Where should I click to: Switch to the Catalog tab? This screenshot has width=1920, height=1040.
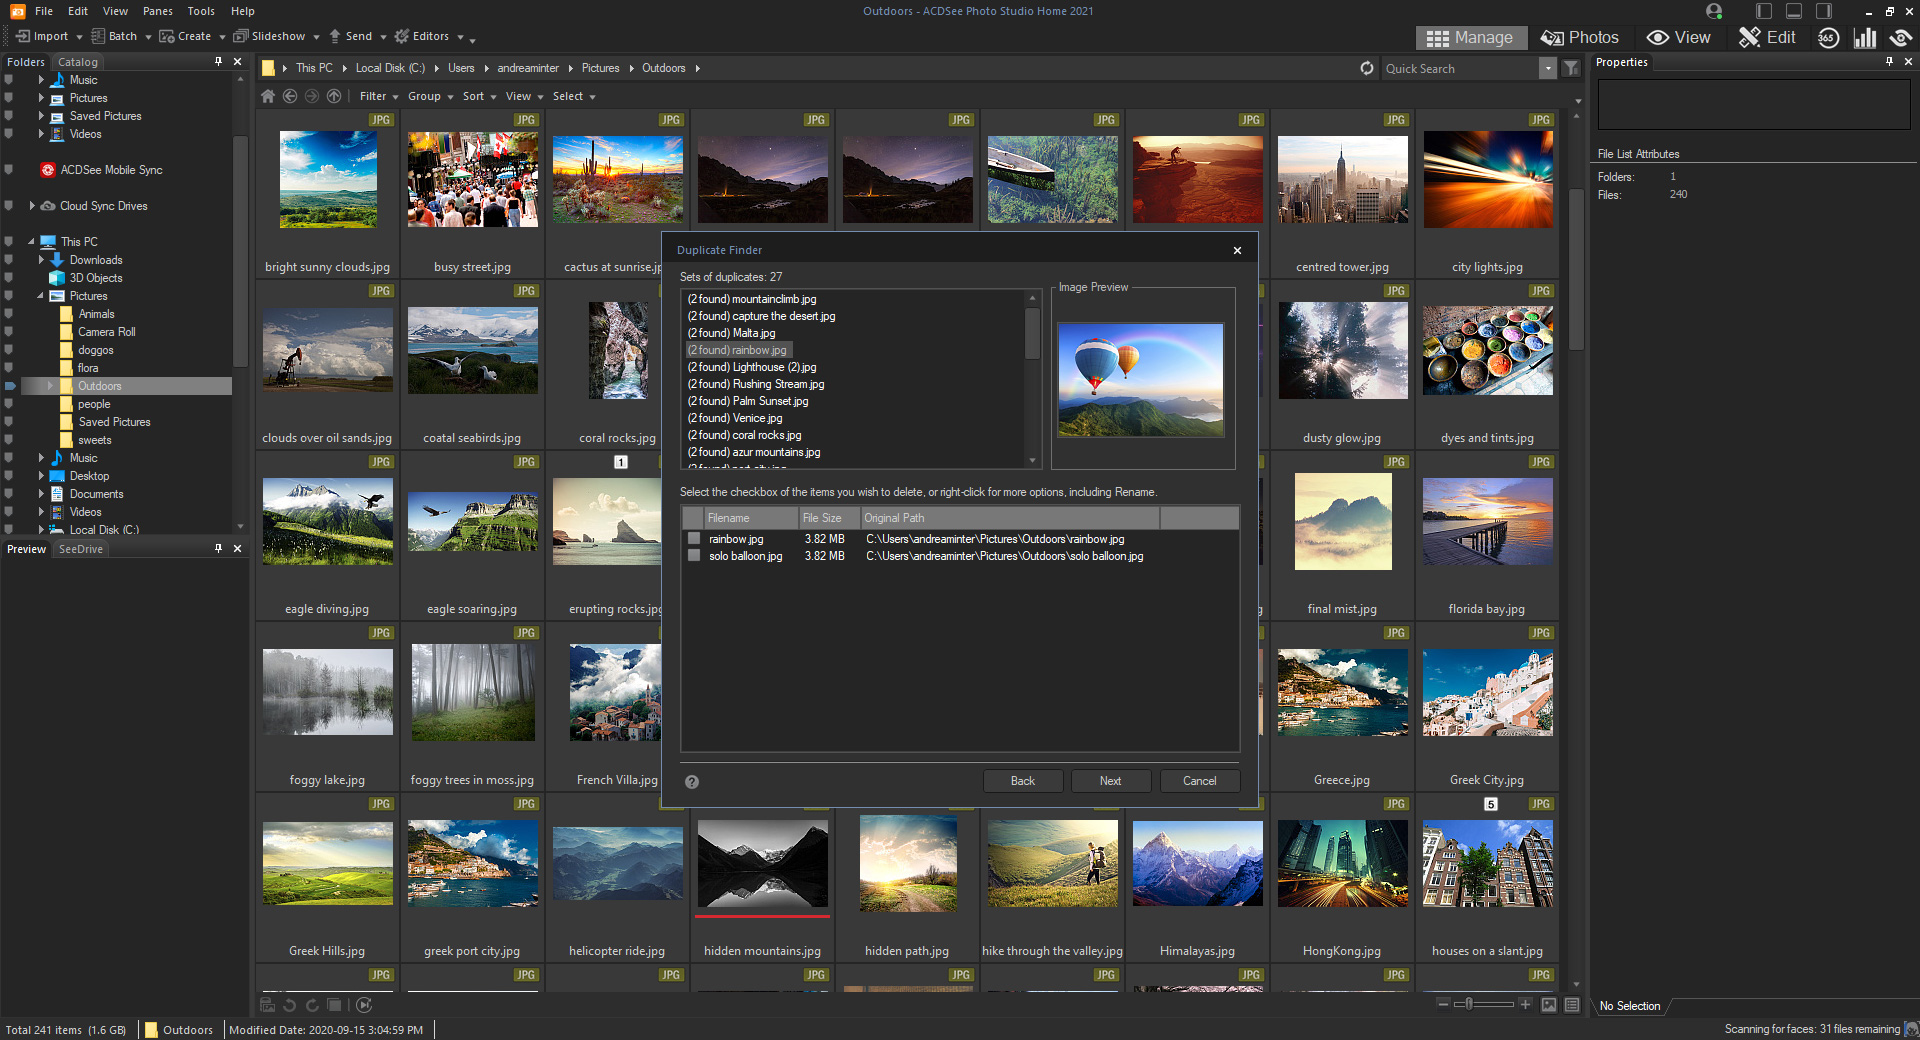tap(77, 61)
